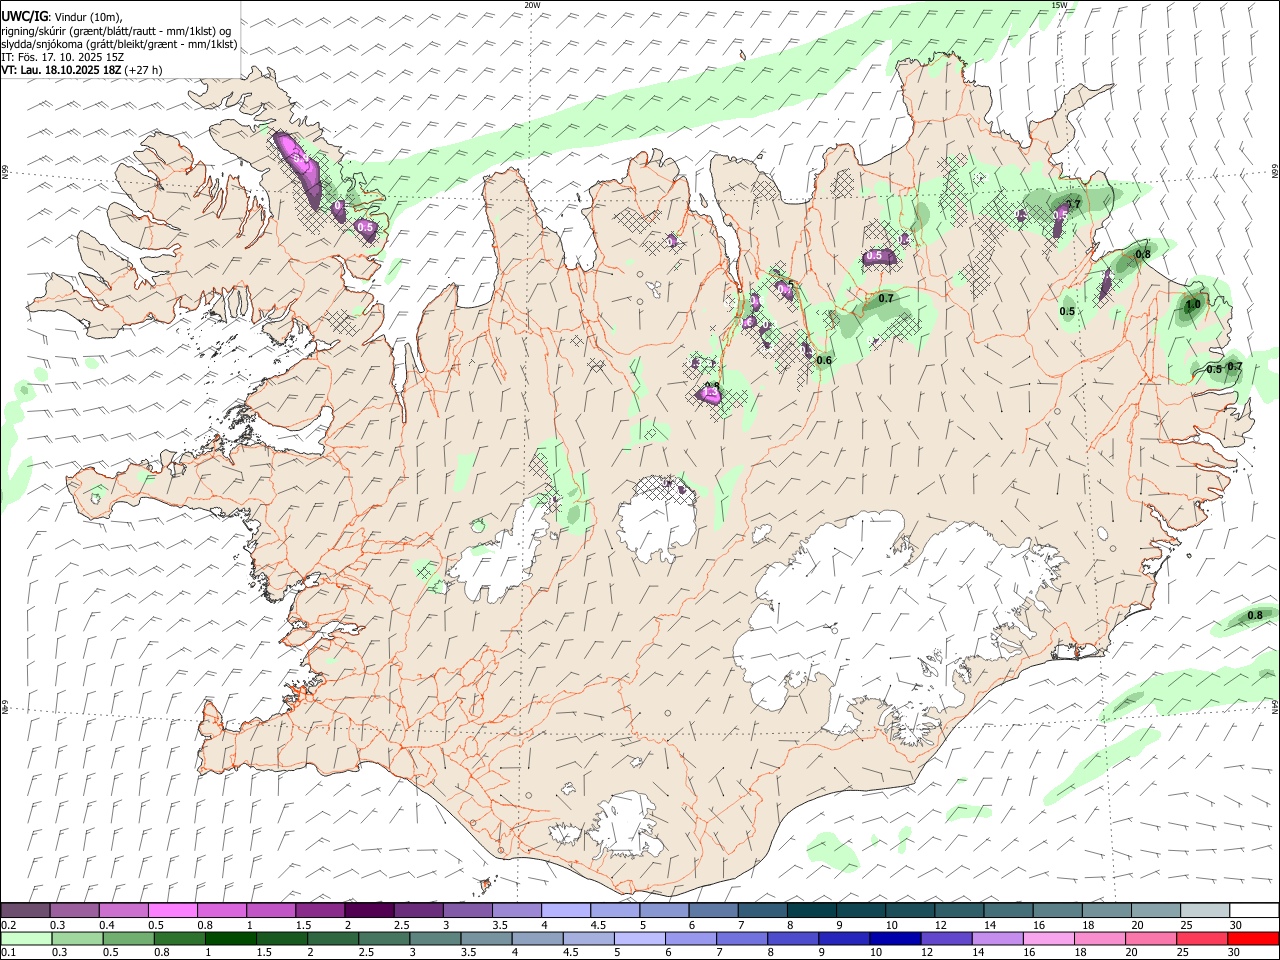This screenshot has width=1280, height=960.
Task: Click the '1.0' precipitation value near the east coast
Action: [x=1192, y=305]
